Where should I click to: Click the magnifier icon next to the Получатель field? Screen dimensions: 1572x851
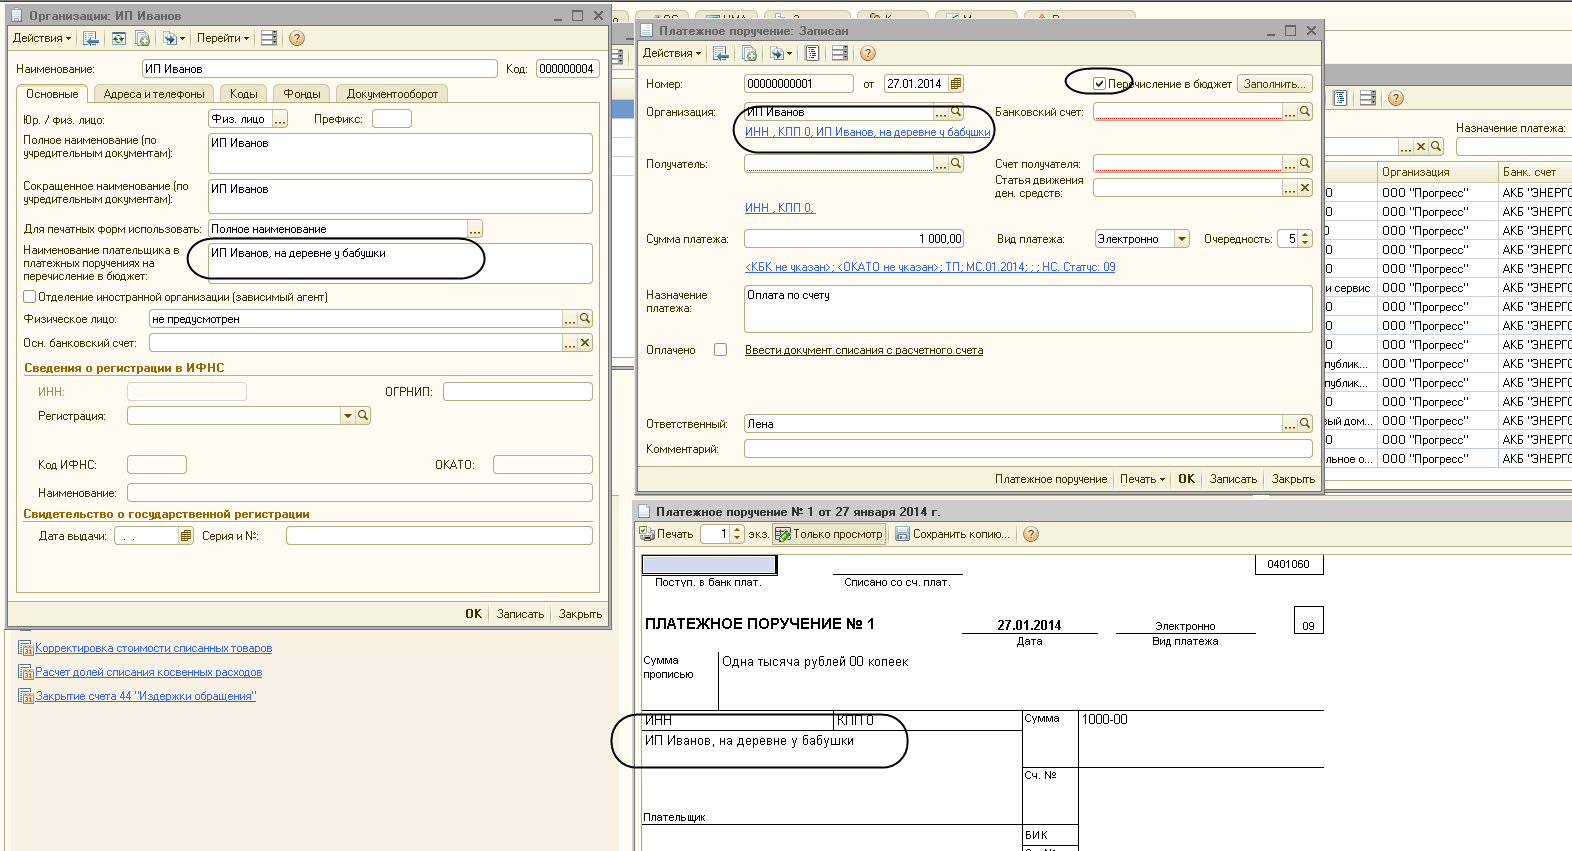(956, 164)
